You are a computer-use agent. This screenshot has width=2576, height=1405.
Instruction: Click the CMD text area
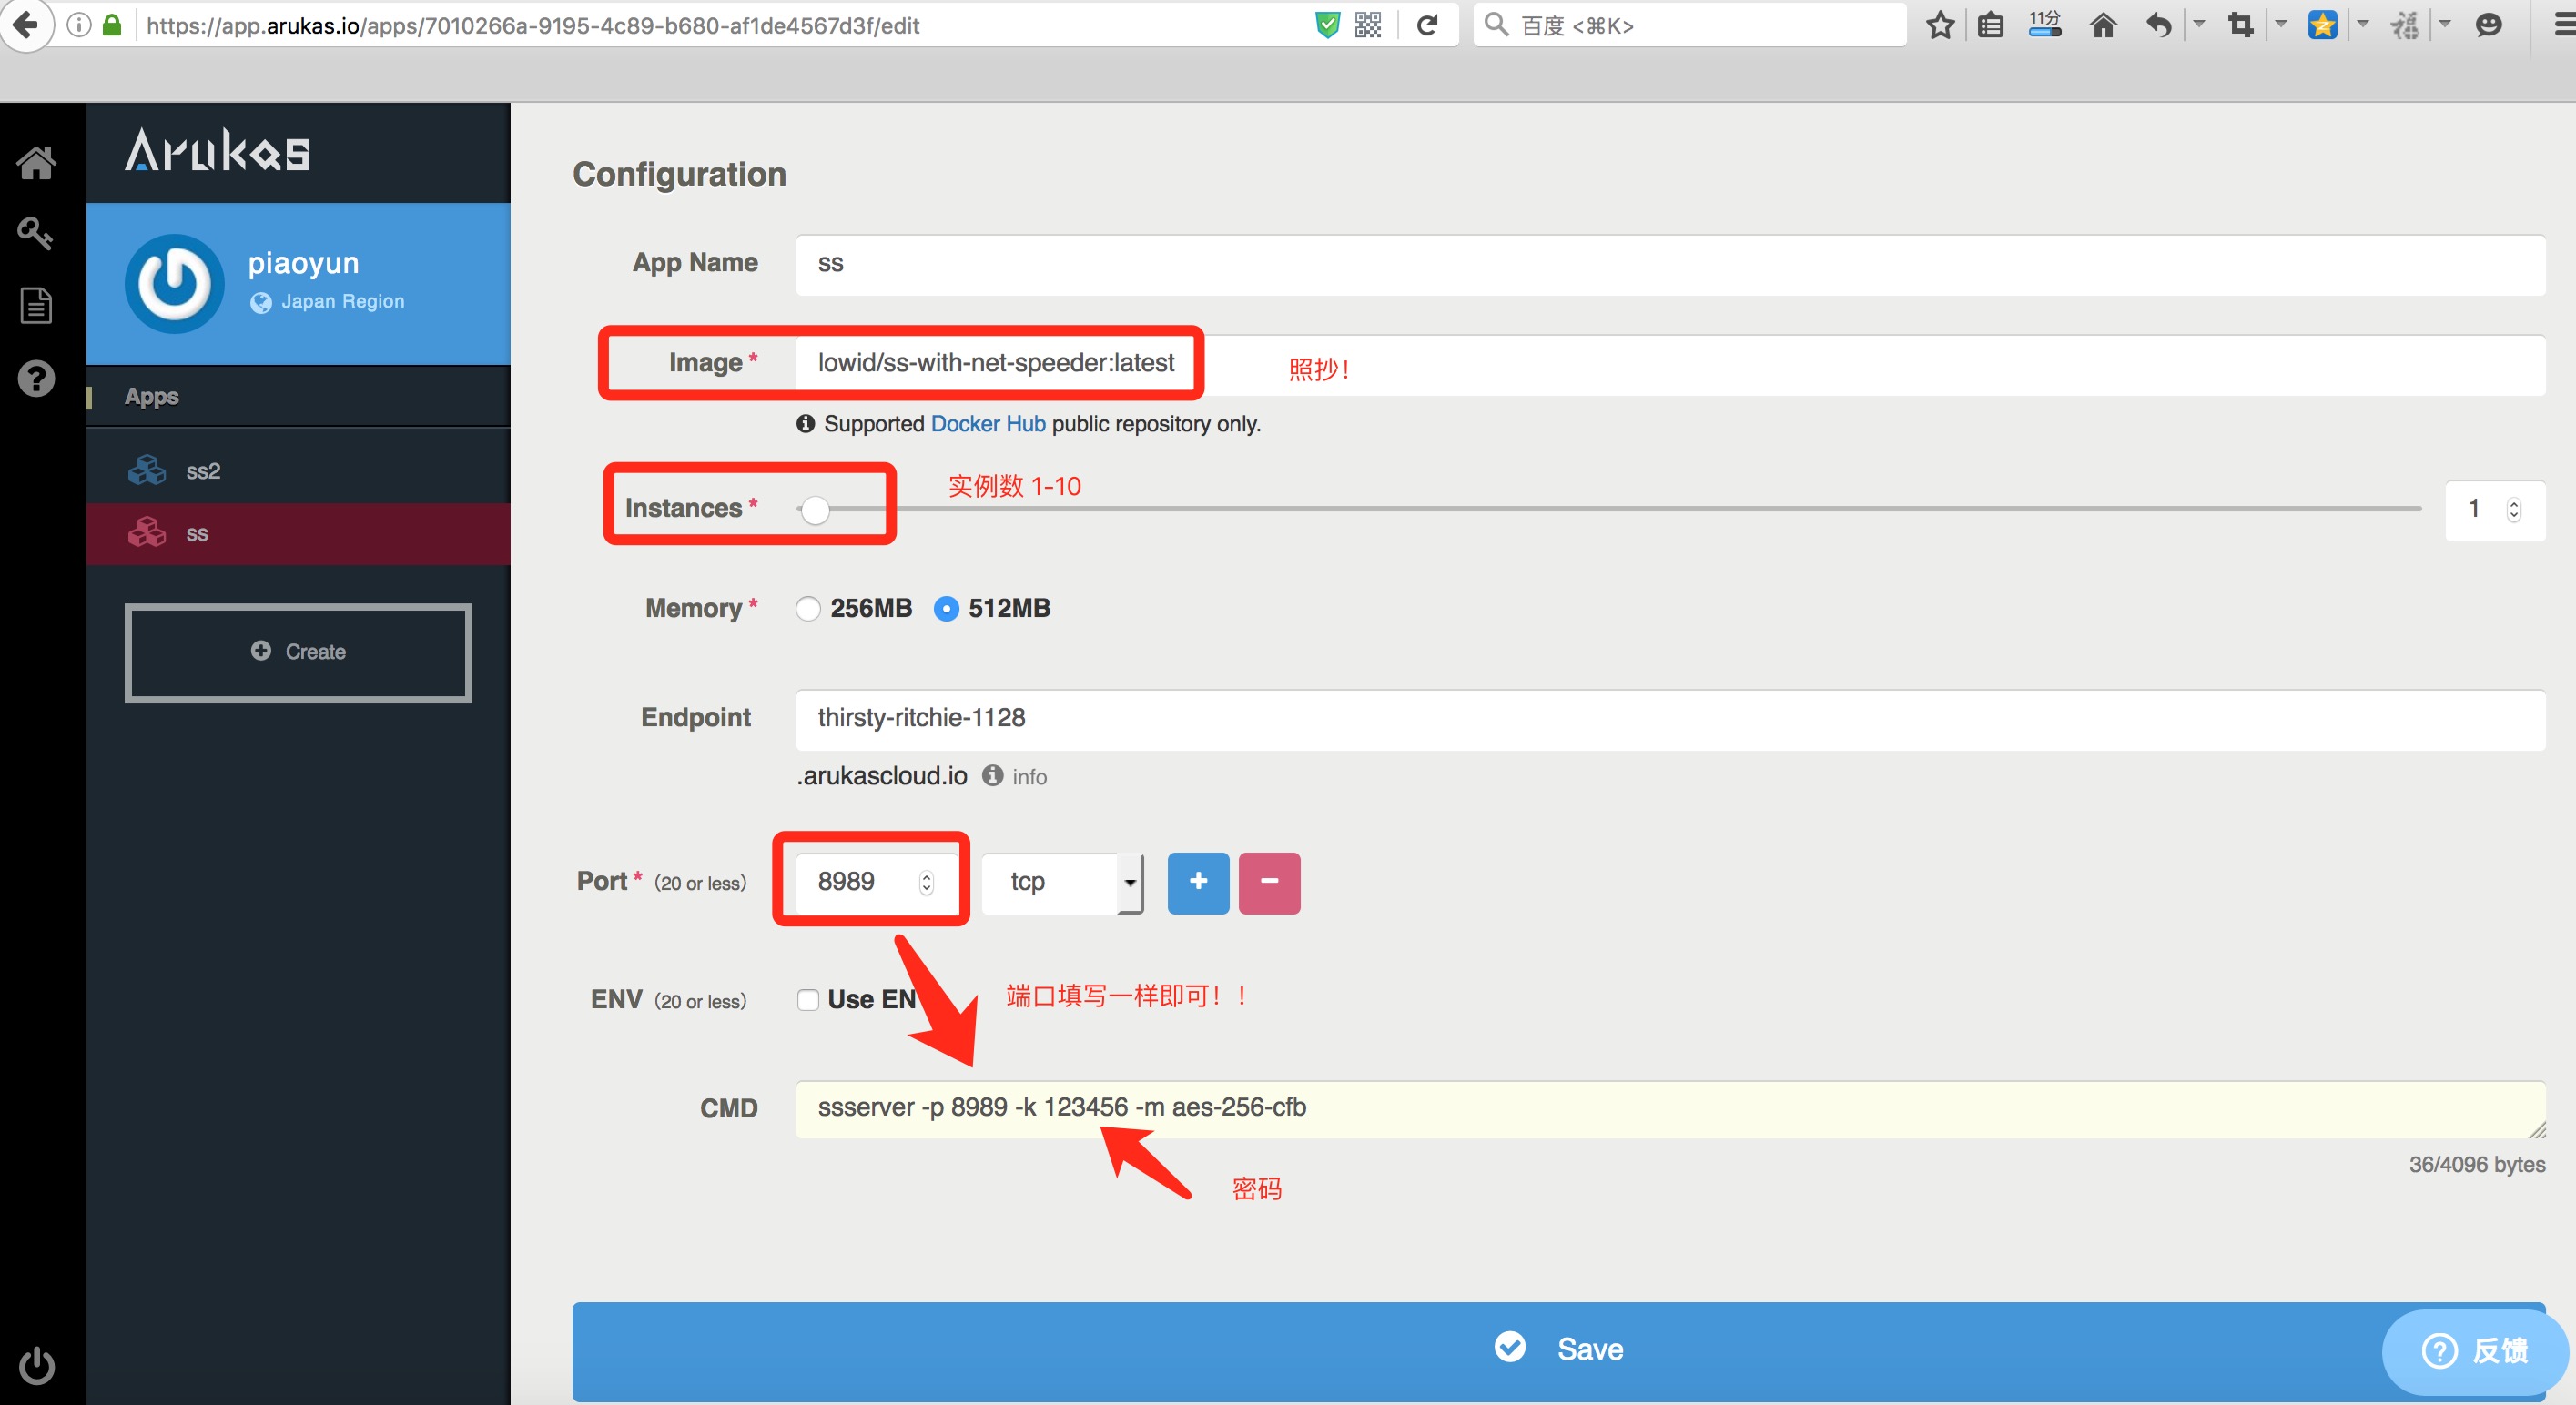(1670, 1109)
